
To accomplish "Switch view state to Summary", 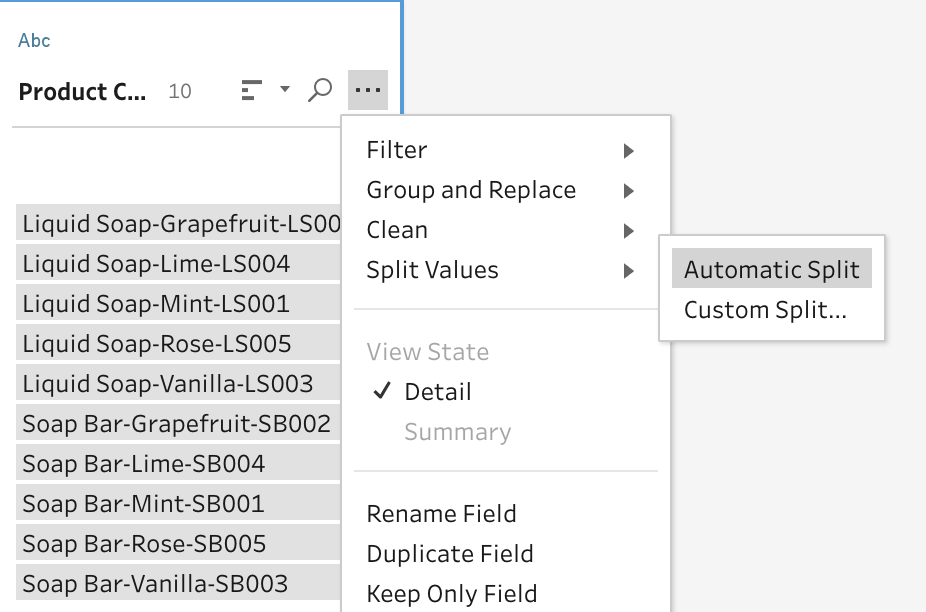I will tap(457, 432).
